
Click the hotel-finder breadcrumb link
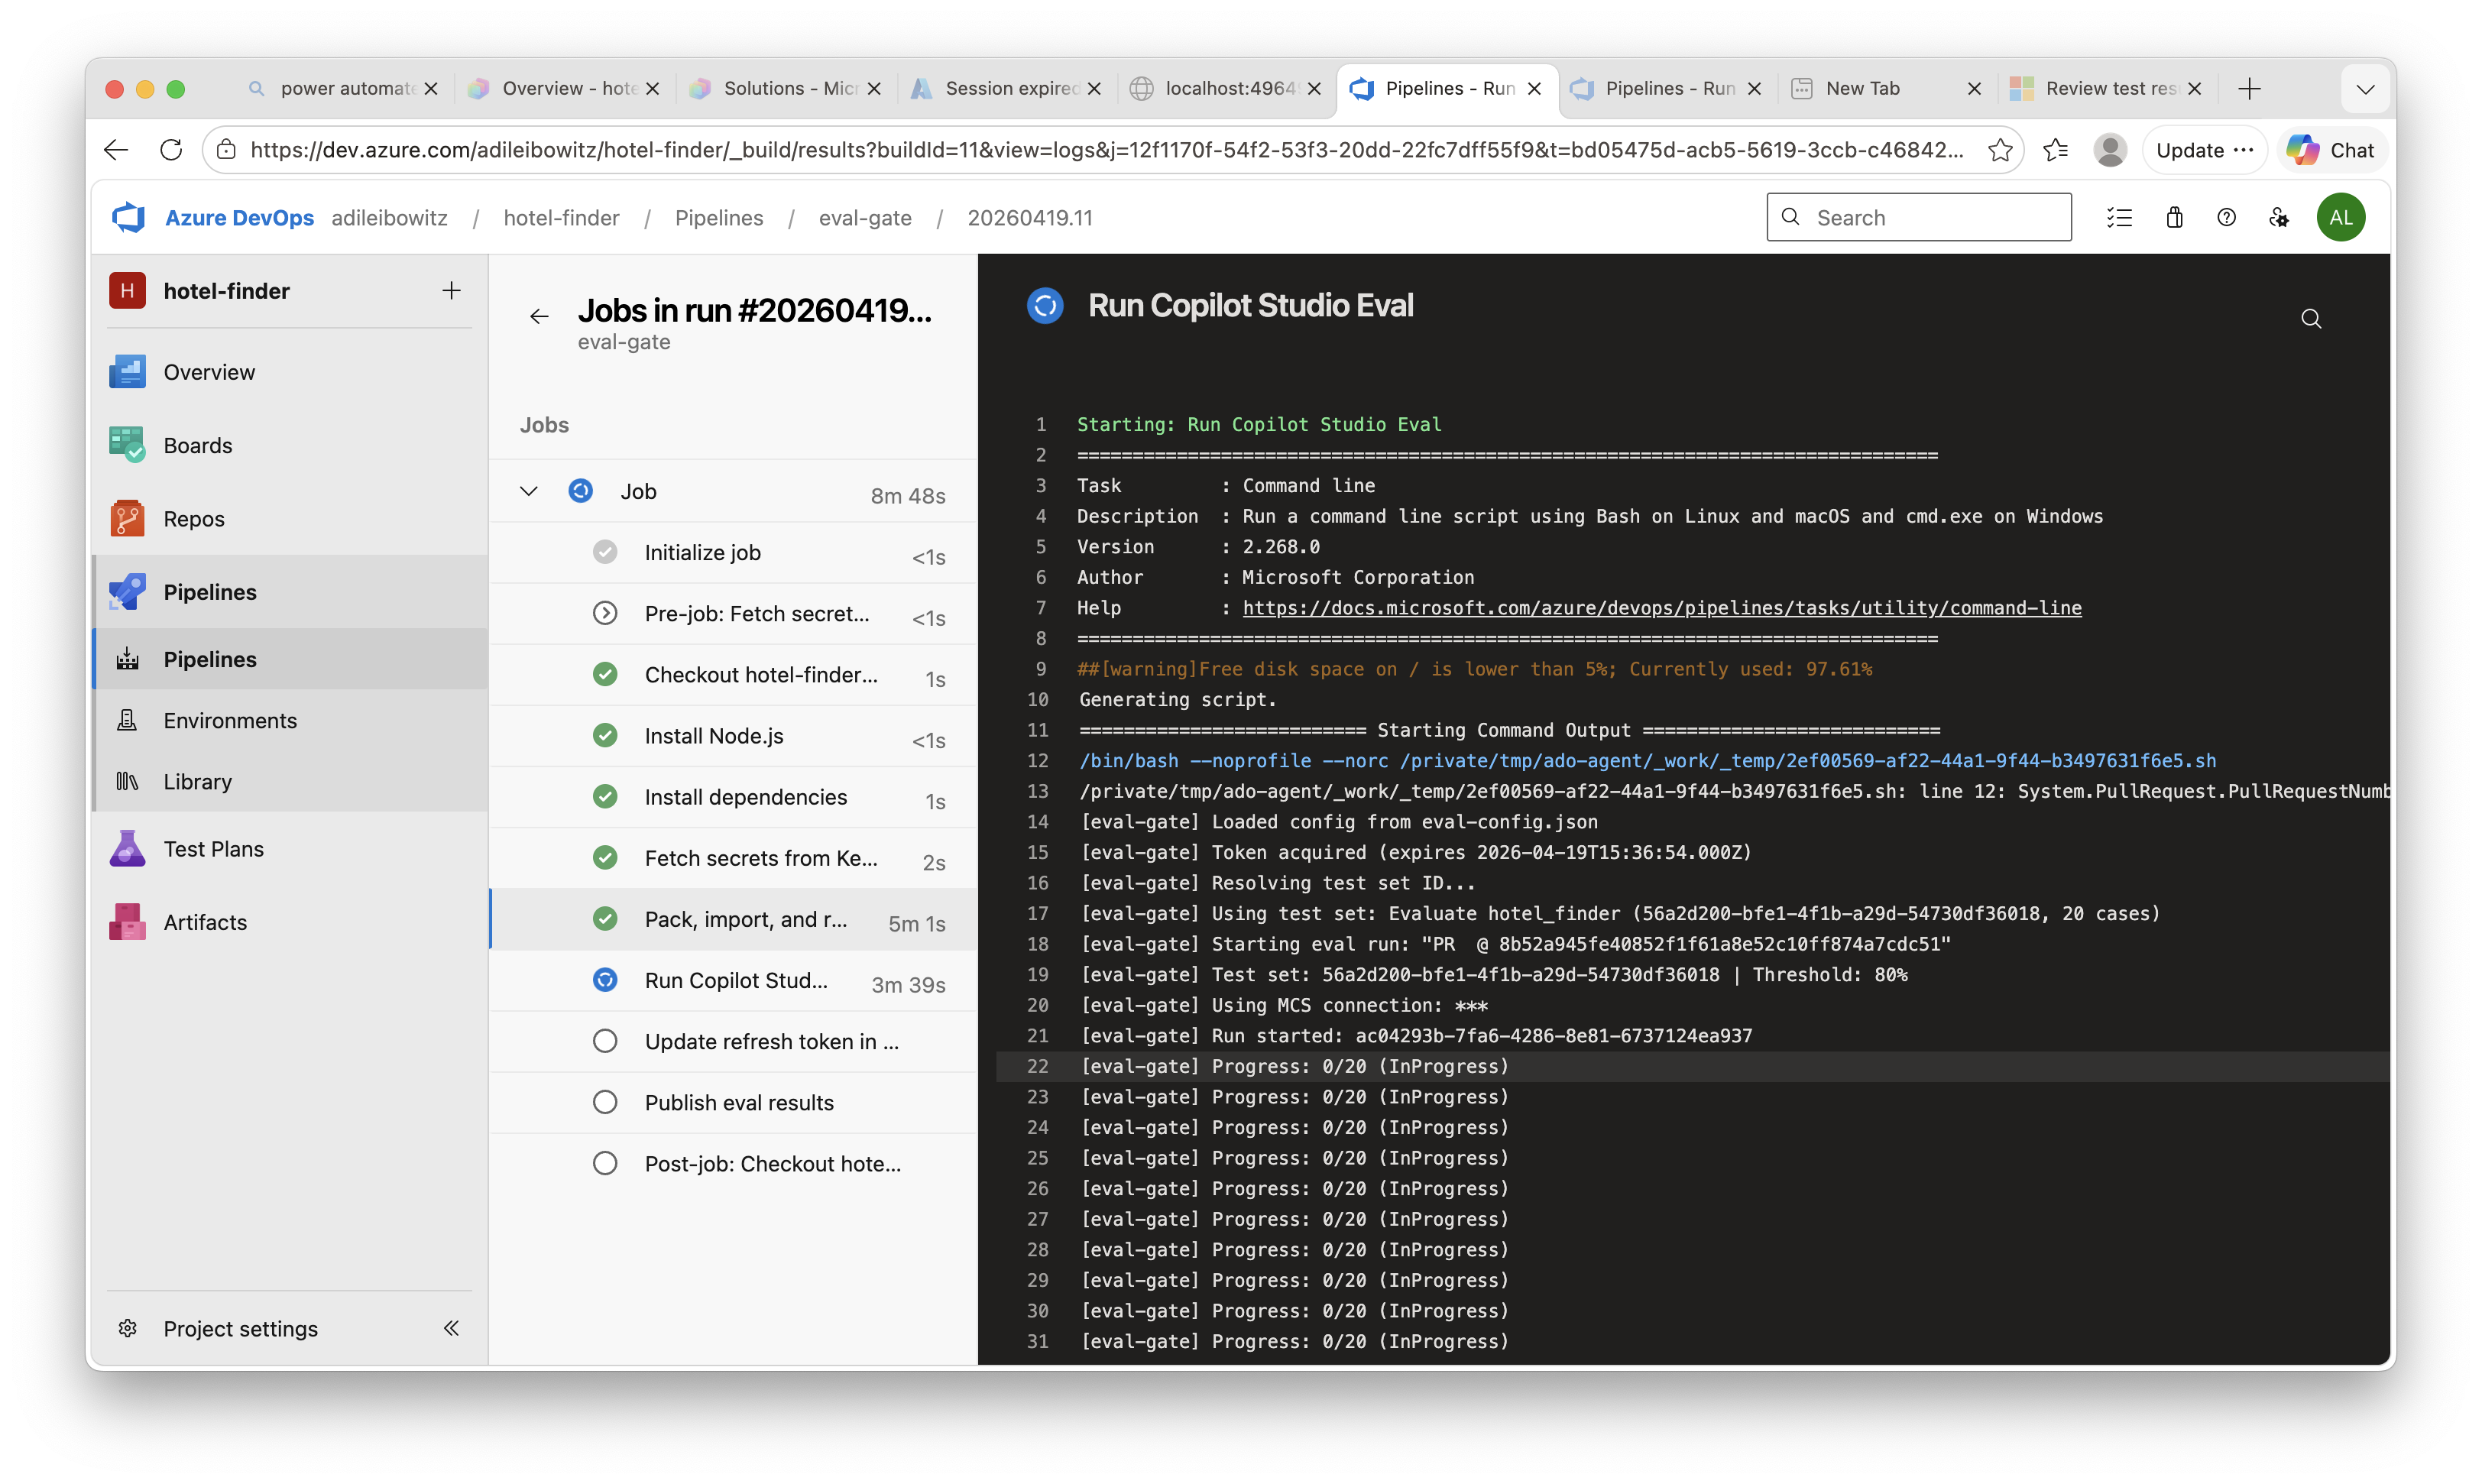tap(561, 217)
